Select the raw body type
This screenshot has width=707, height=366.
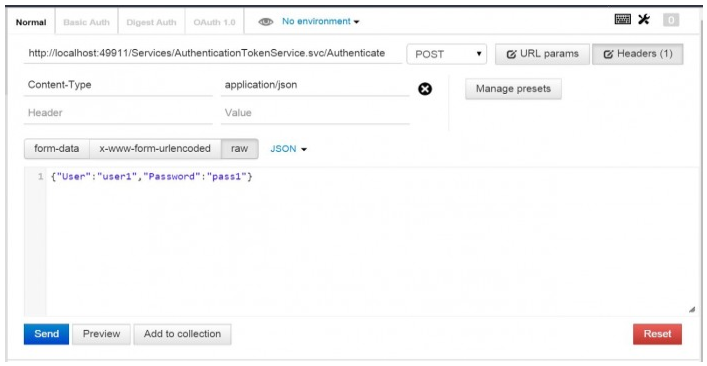point(239,149)
